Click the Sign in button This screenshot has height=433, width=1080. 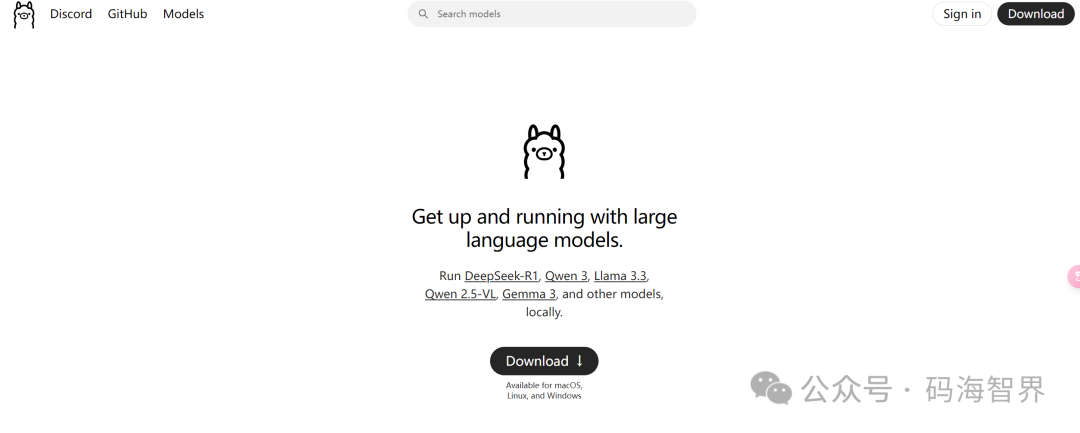(x=962, y=14)
